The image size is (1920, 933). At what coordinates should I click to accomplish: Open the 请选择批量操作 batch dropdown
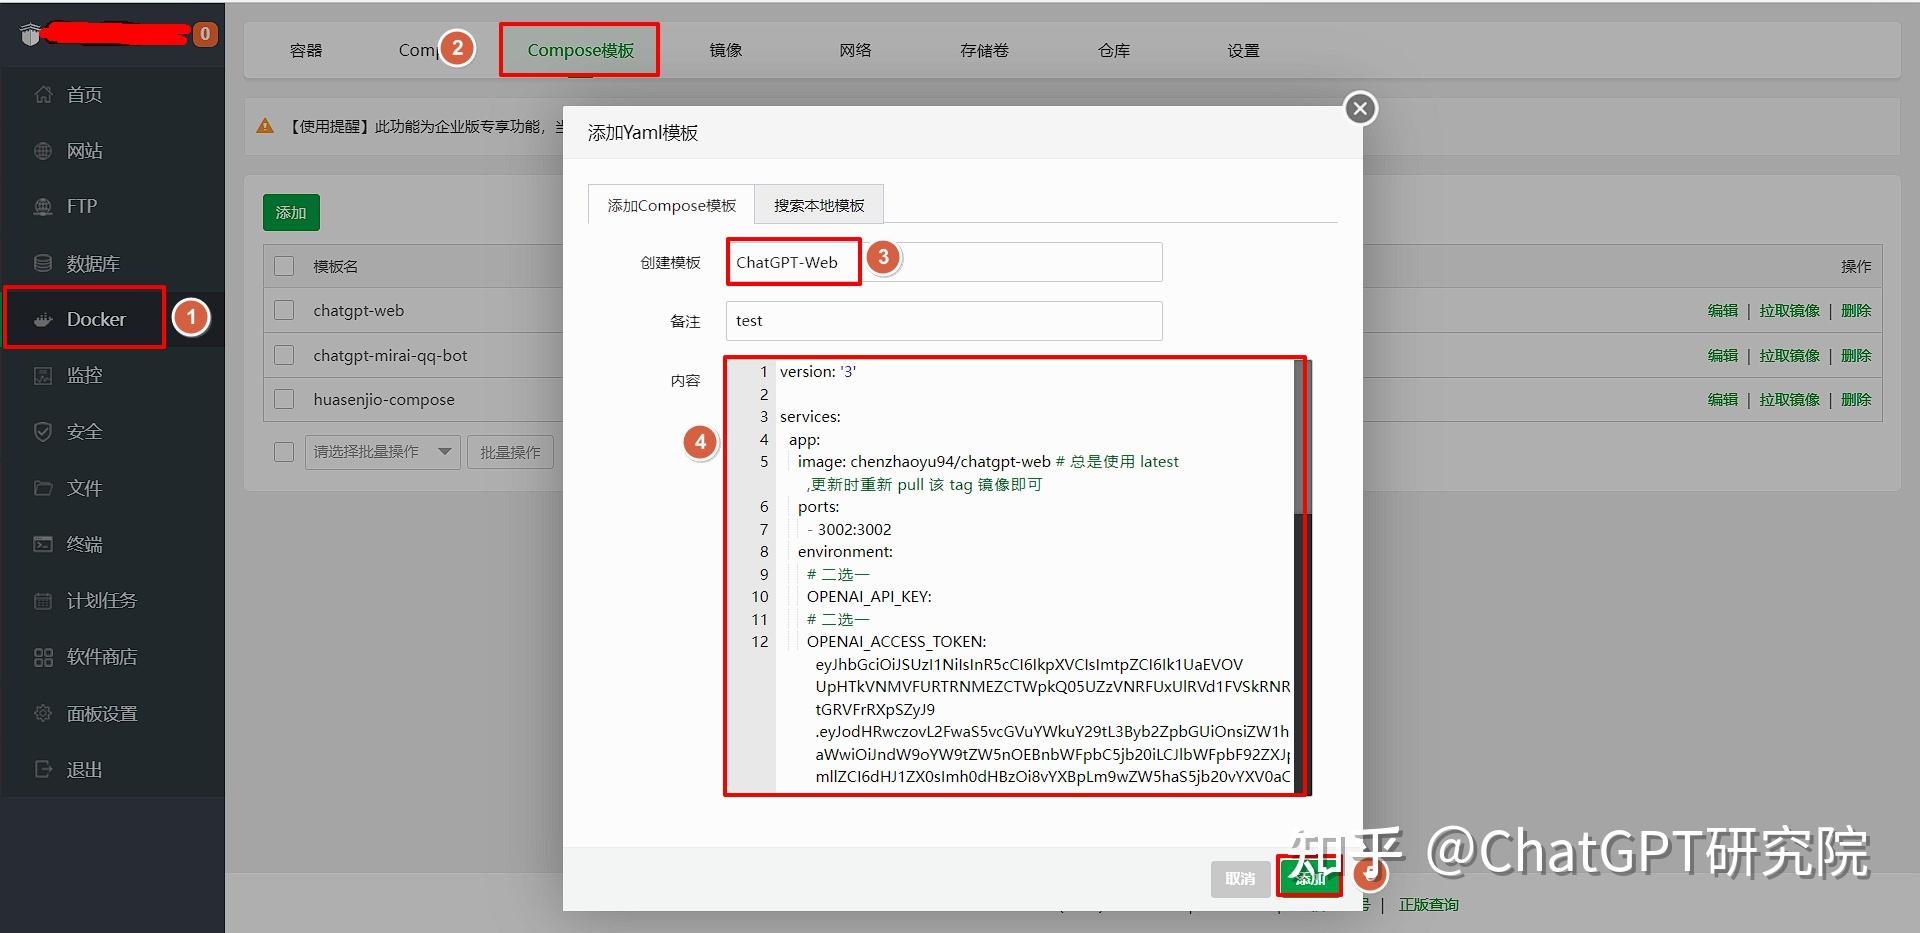point(381,451)
